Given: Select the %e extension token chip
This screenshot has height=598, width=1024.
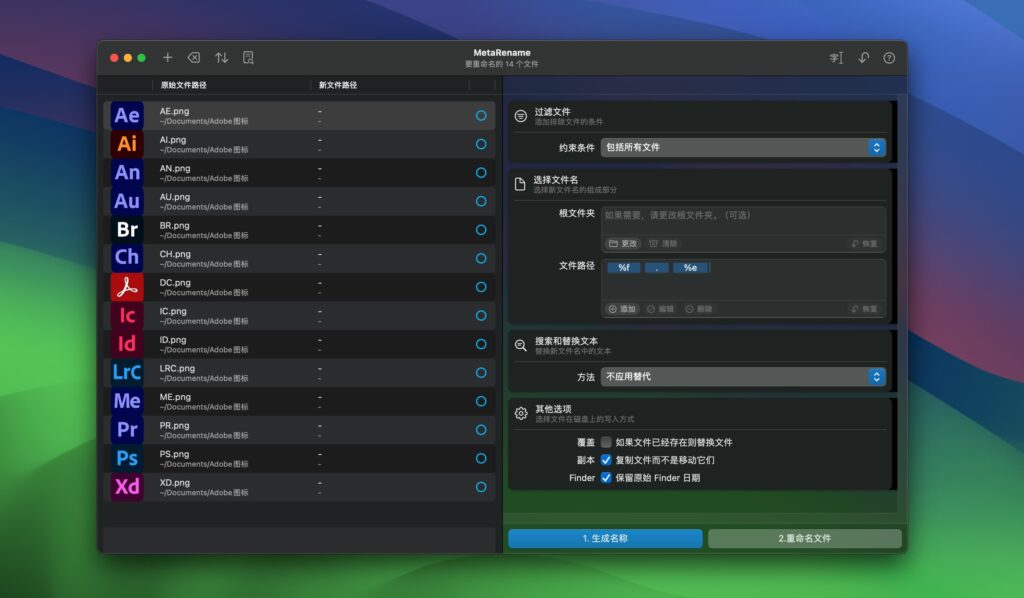Looking at the screenshot, I should 692,268.
